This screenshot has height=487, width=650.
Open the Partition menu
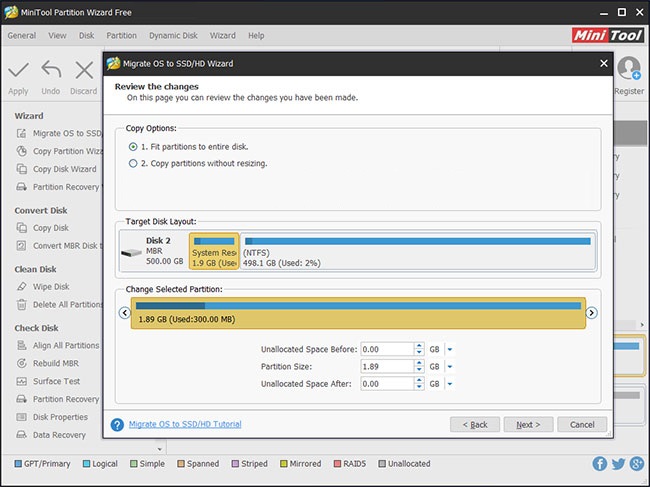tap(122, 36)
